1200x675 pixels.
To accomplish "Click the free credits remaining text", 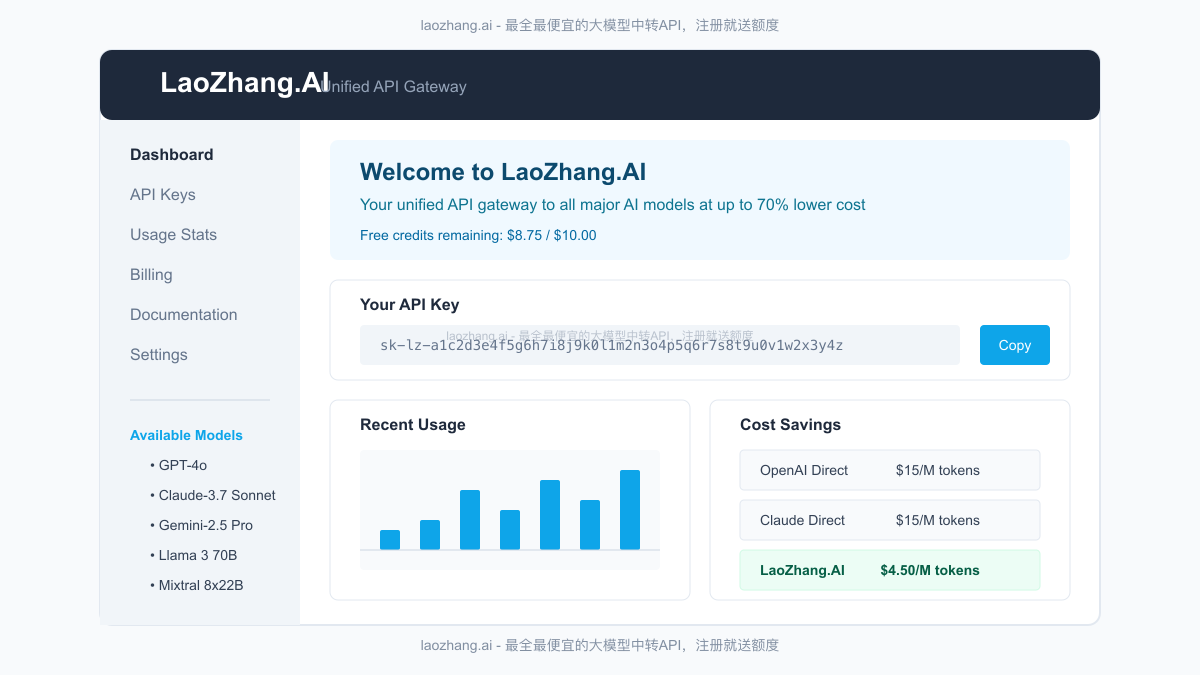I will 478,235.
